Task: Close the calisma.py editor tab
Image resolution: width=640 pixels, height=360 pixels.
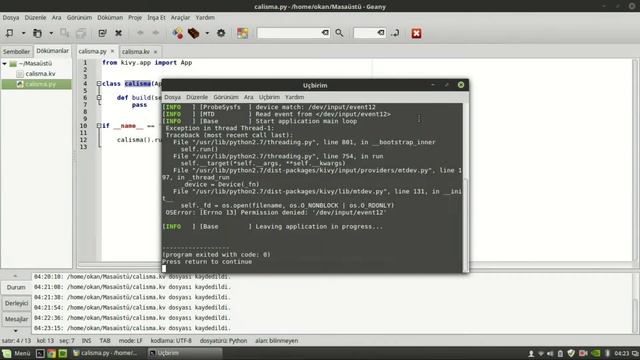Action: pos(112,51)
